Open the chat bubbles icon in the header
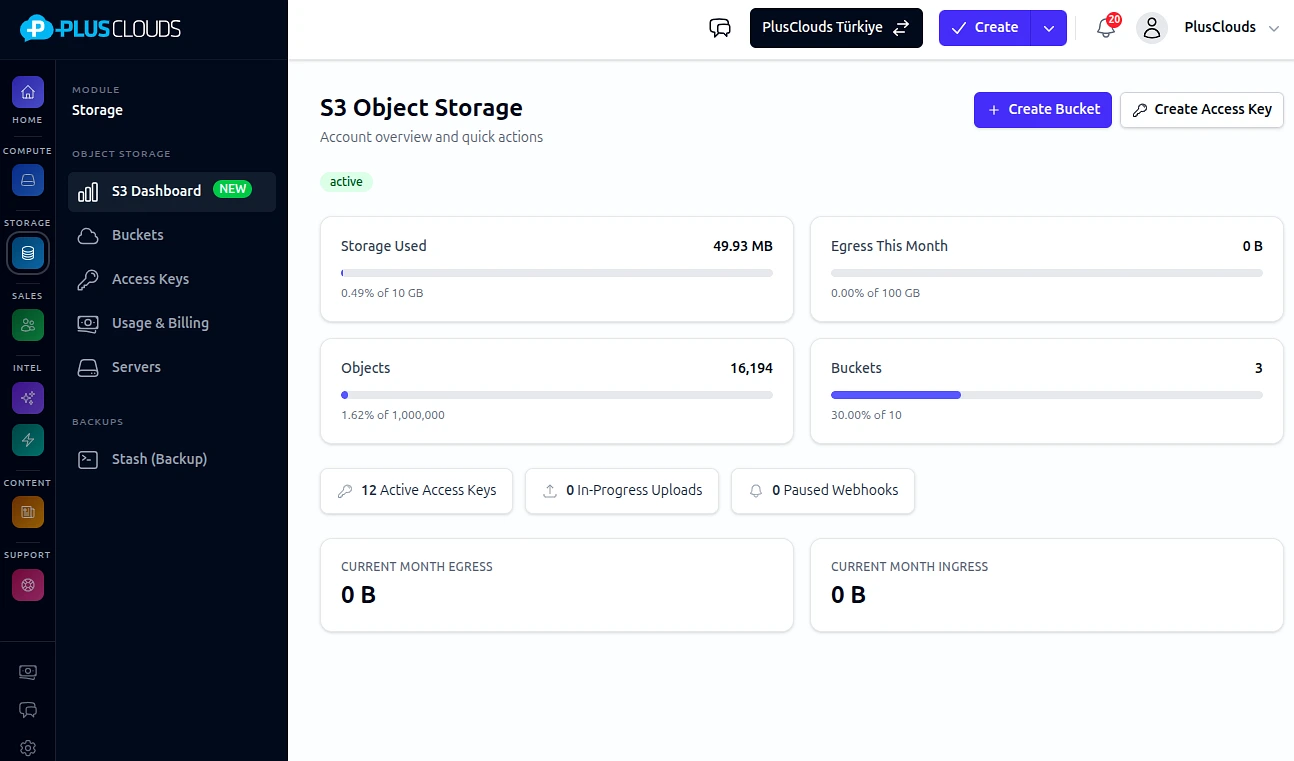 pos(720,28)
